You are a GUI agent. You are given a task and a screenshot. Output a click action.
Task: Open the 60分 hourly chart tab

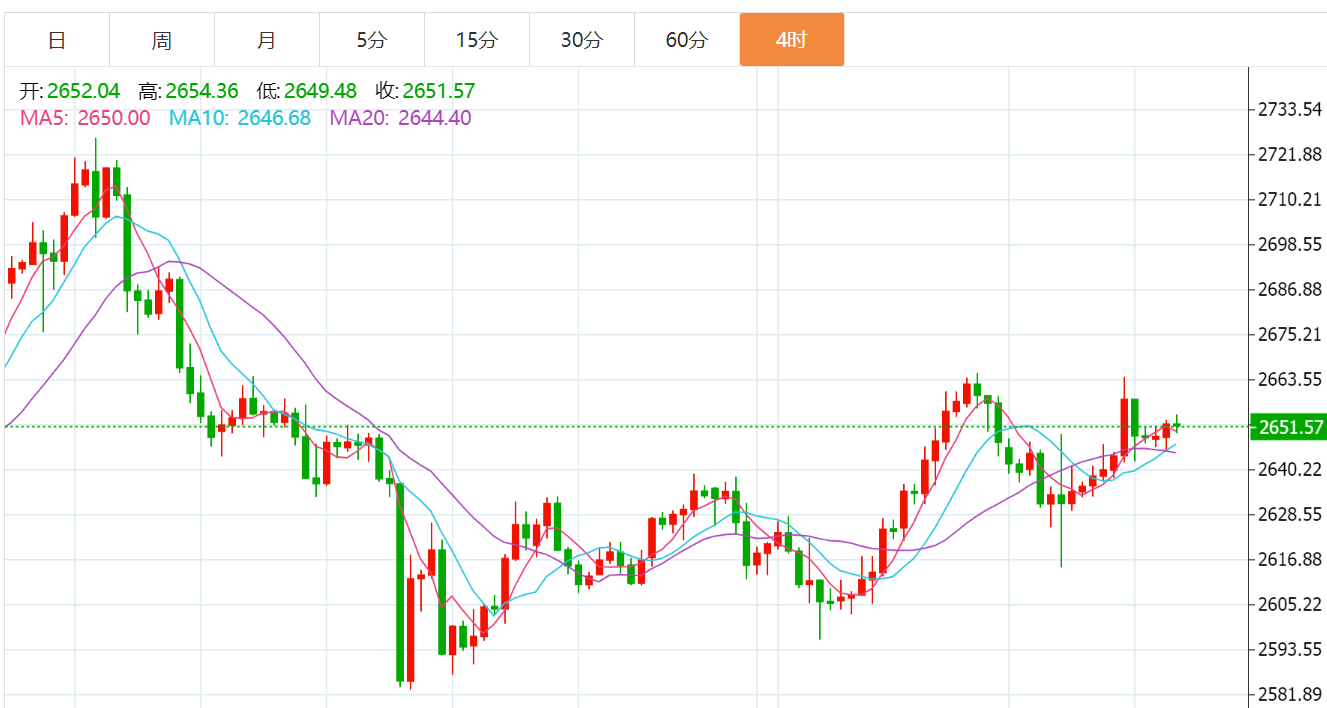(x=687, y=40)
